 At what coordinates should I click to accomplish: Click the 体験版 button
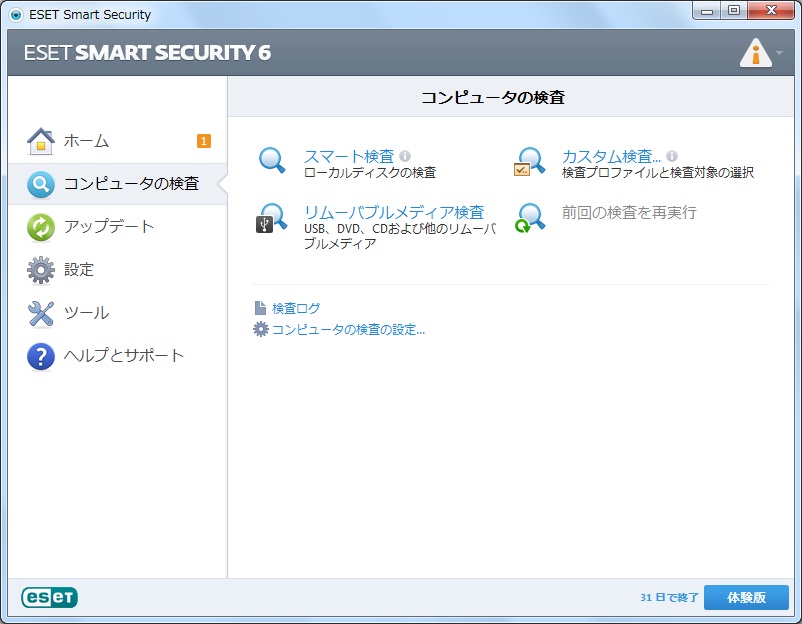point(746,597)
